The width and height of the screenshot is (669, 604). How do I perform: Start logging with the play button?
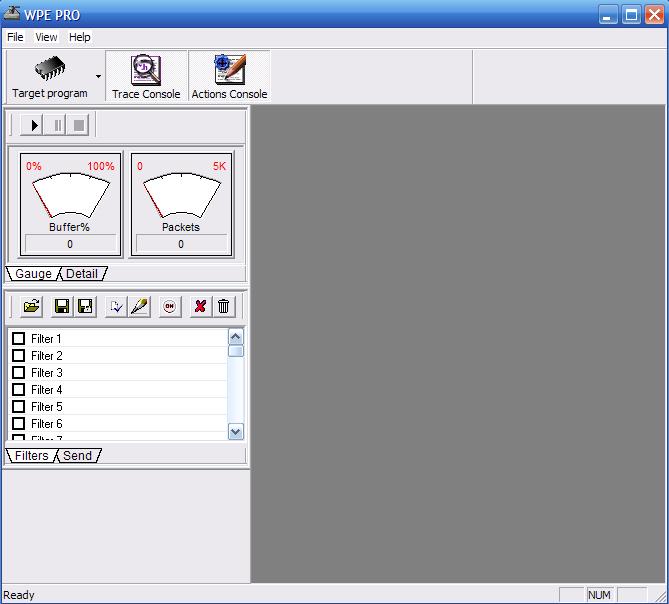34,125
